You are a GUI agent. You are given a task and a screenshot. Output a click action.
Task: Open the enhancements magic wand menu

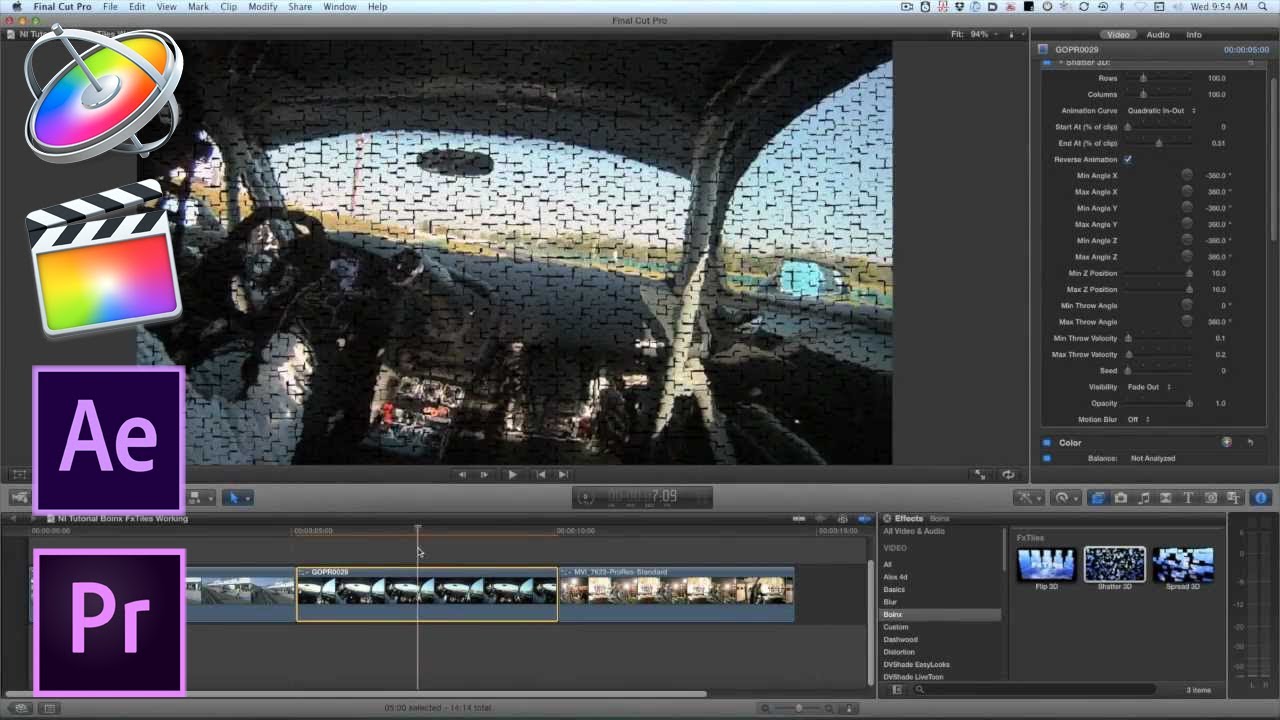(1027, 497)
